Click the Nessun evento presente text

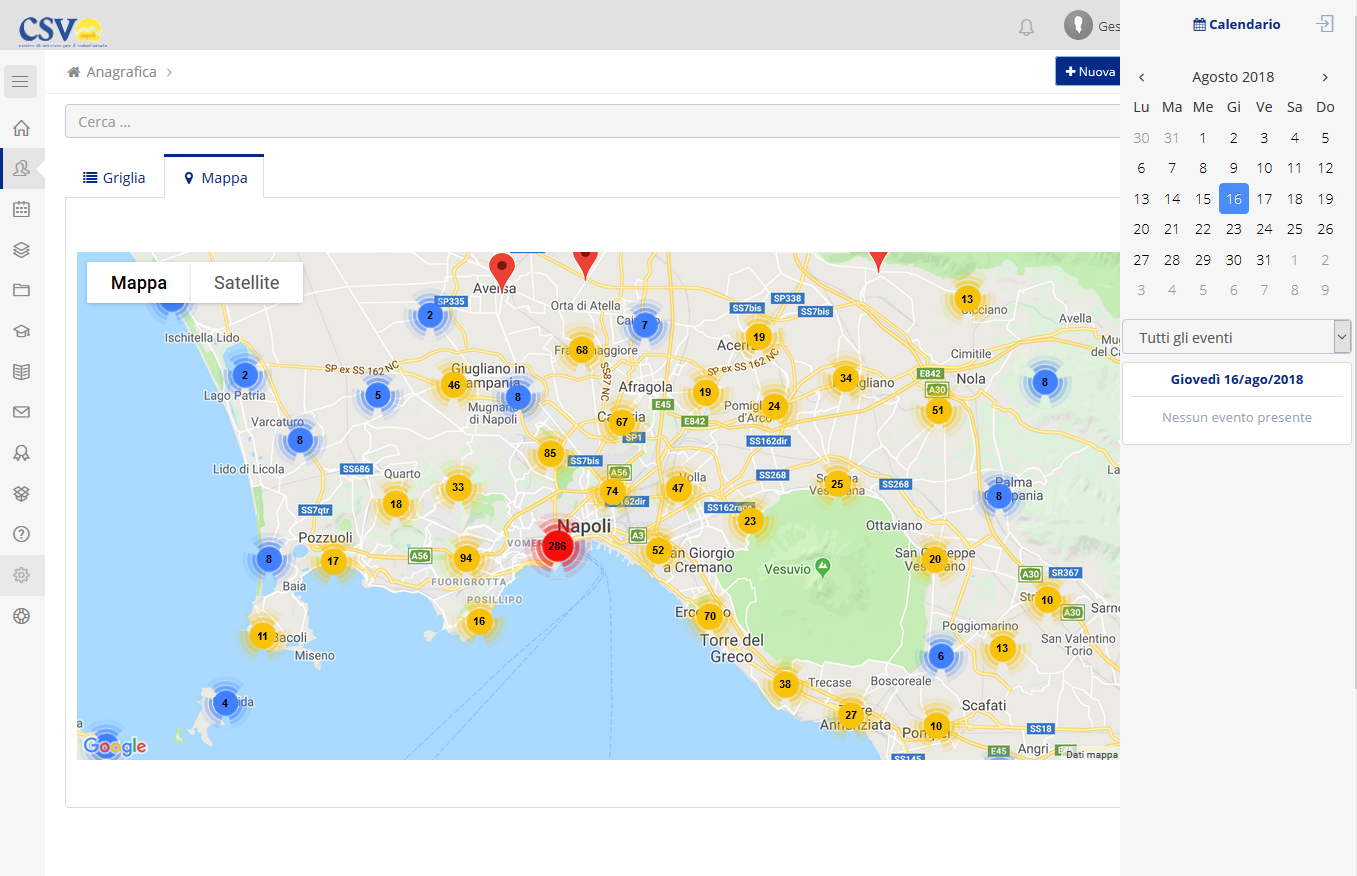pyautogui.click(x=1237, y=417)
